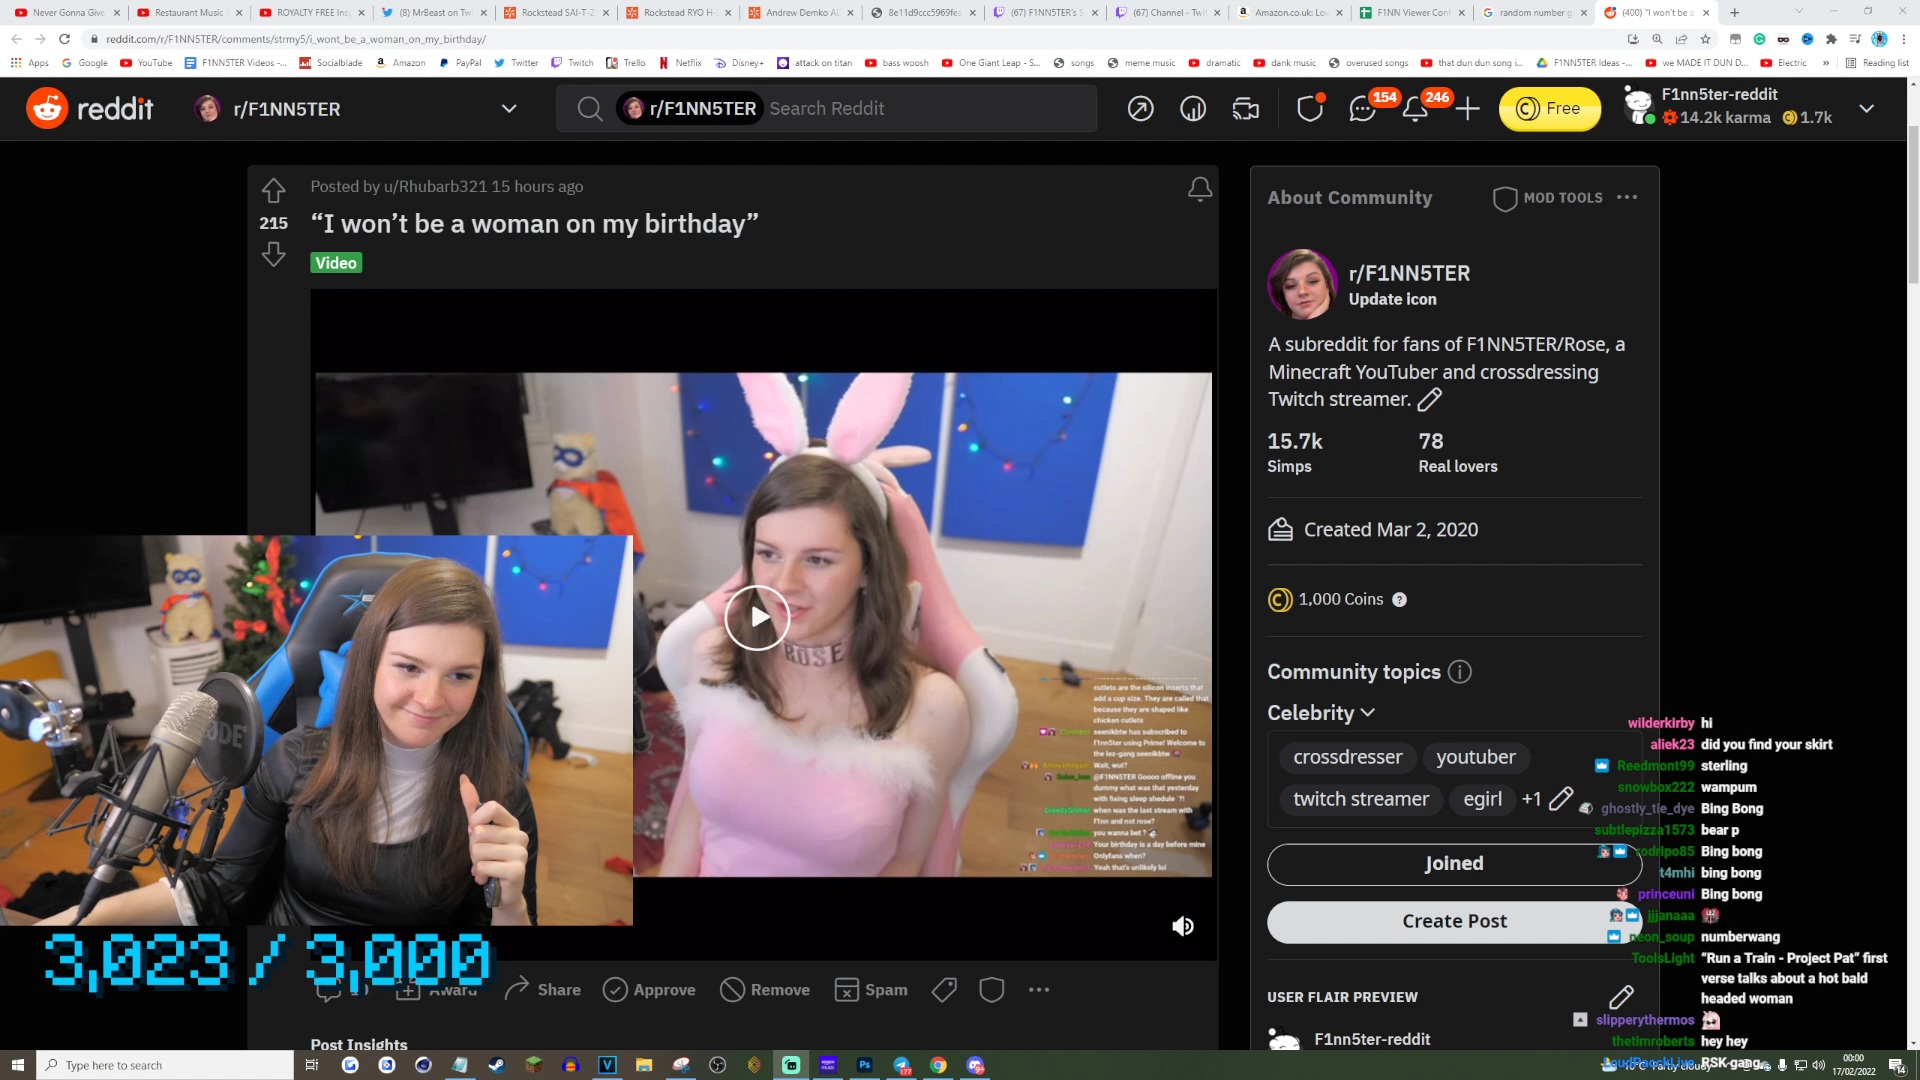Open notifications bell with 246 badge
The image size is (1920, 1080).
tap(1415, 109)
